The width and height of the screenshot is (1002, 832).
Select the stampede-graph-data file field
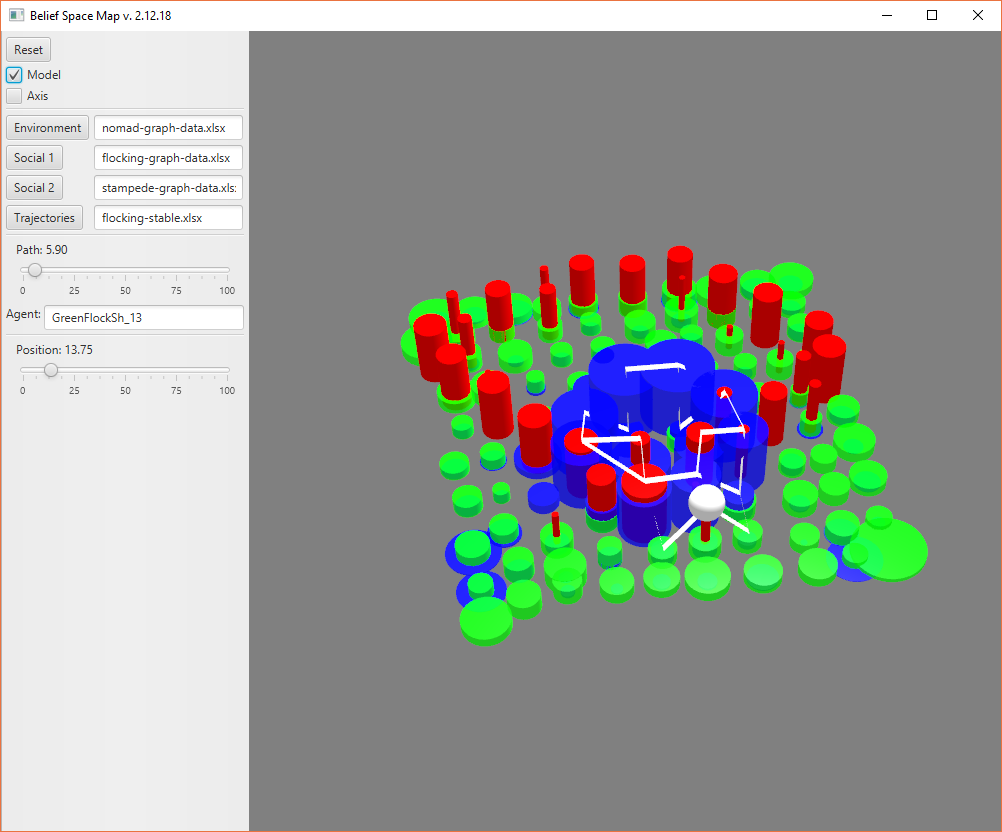[x=168, y=188]
